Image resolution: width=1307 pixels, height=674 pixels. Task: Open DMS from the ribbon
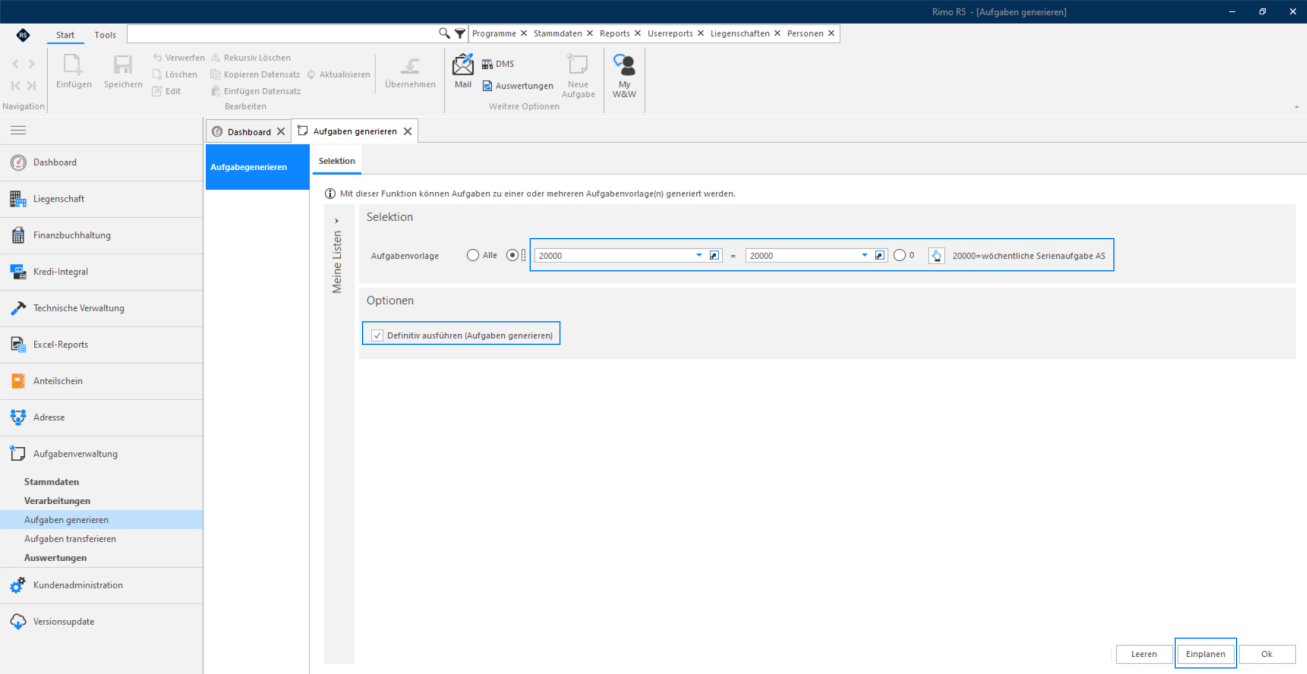[497, 64]
